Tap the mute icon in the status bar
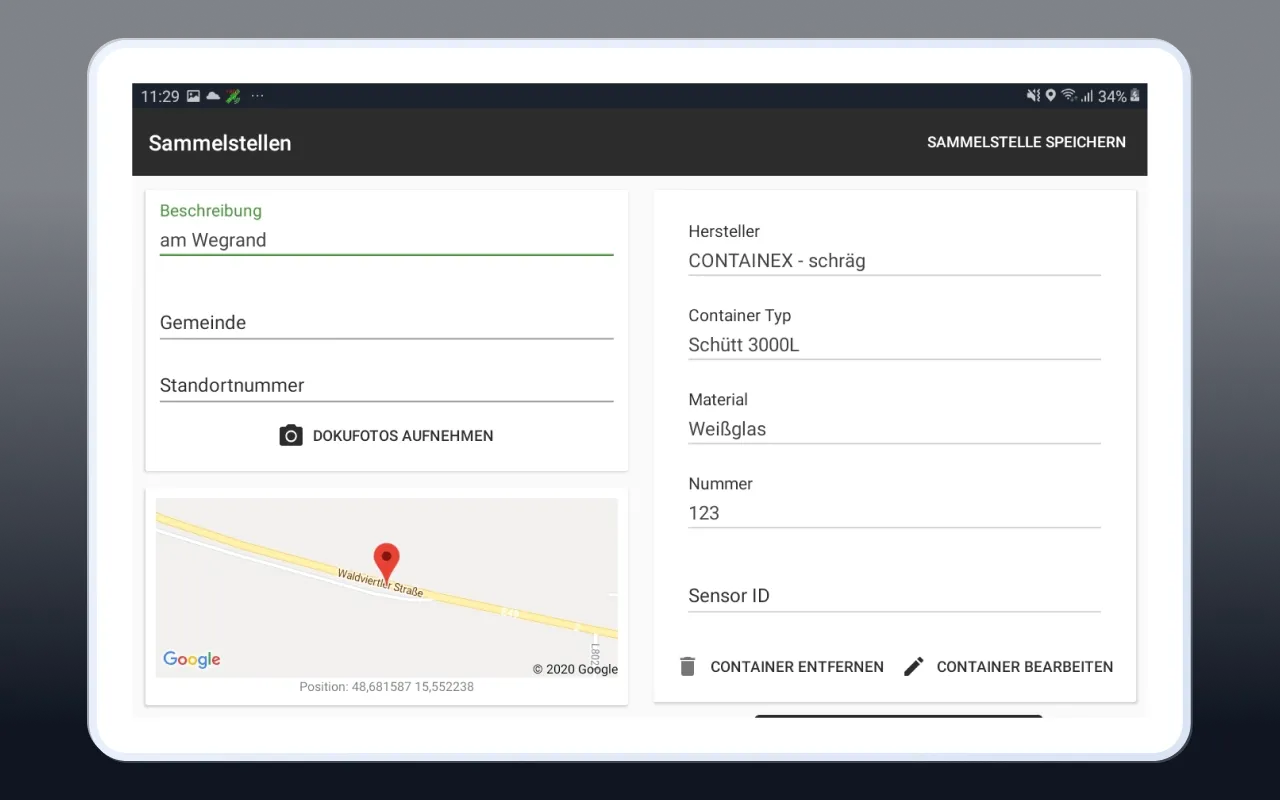This screenshot has width=1280, height=800. click(x=1033, y=96)
